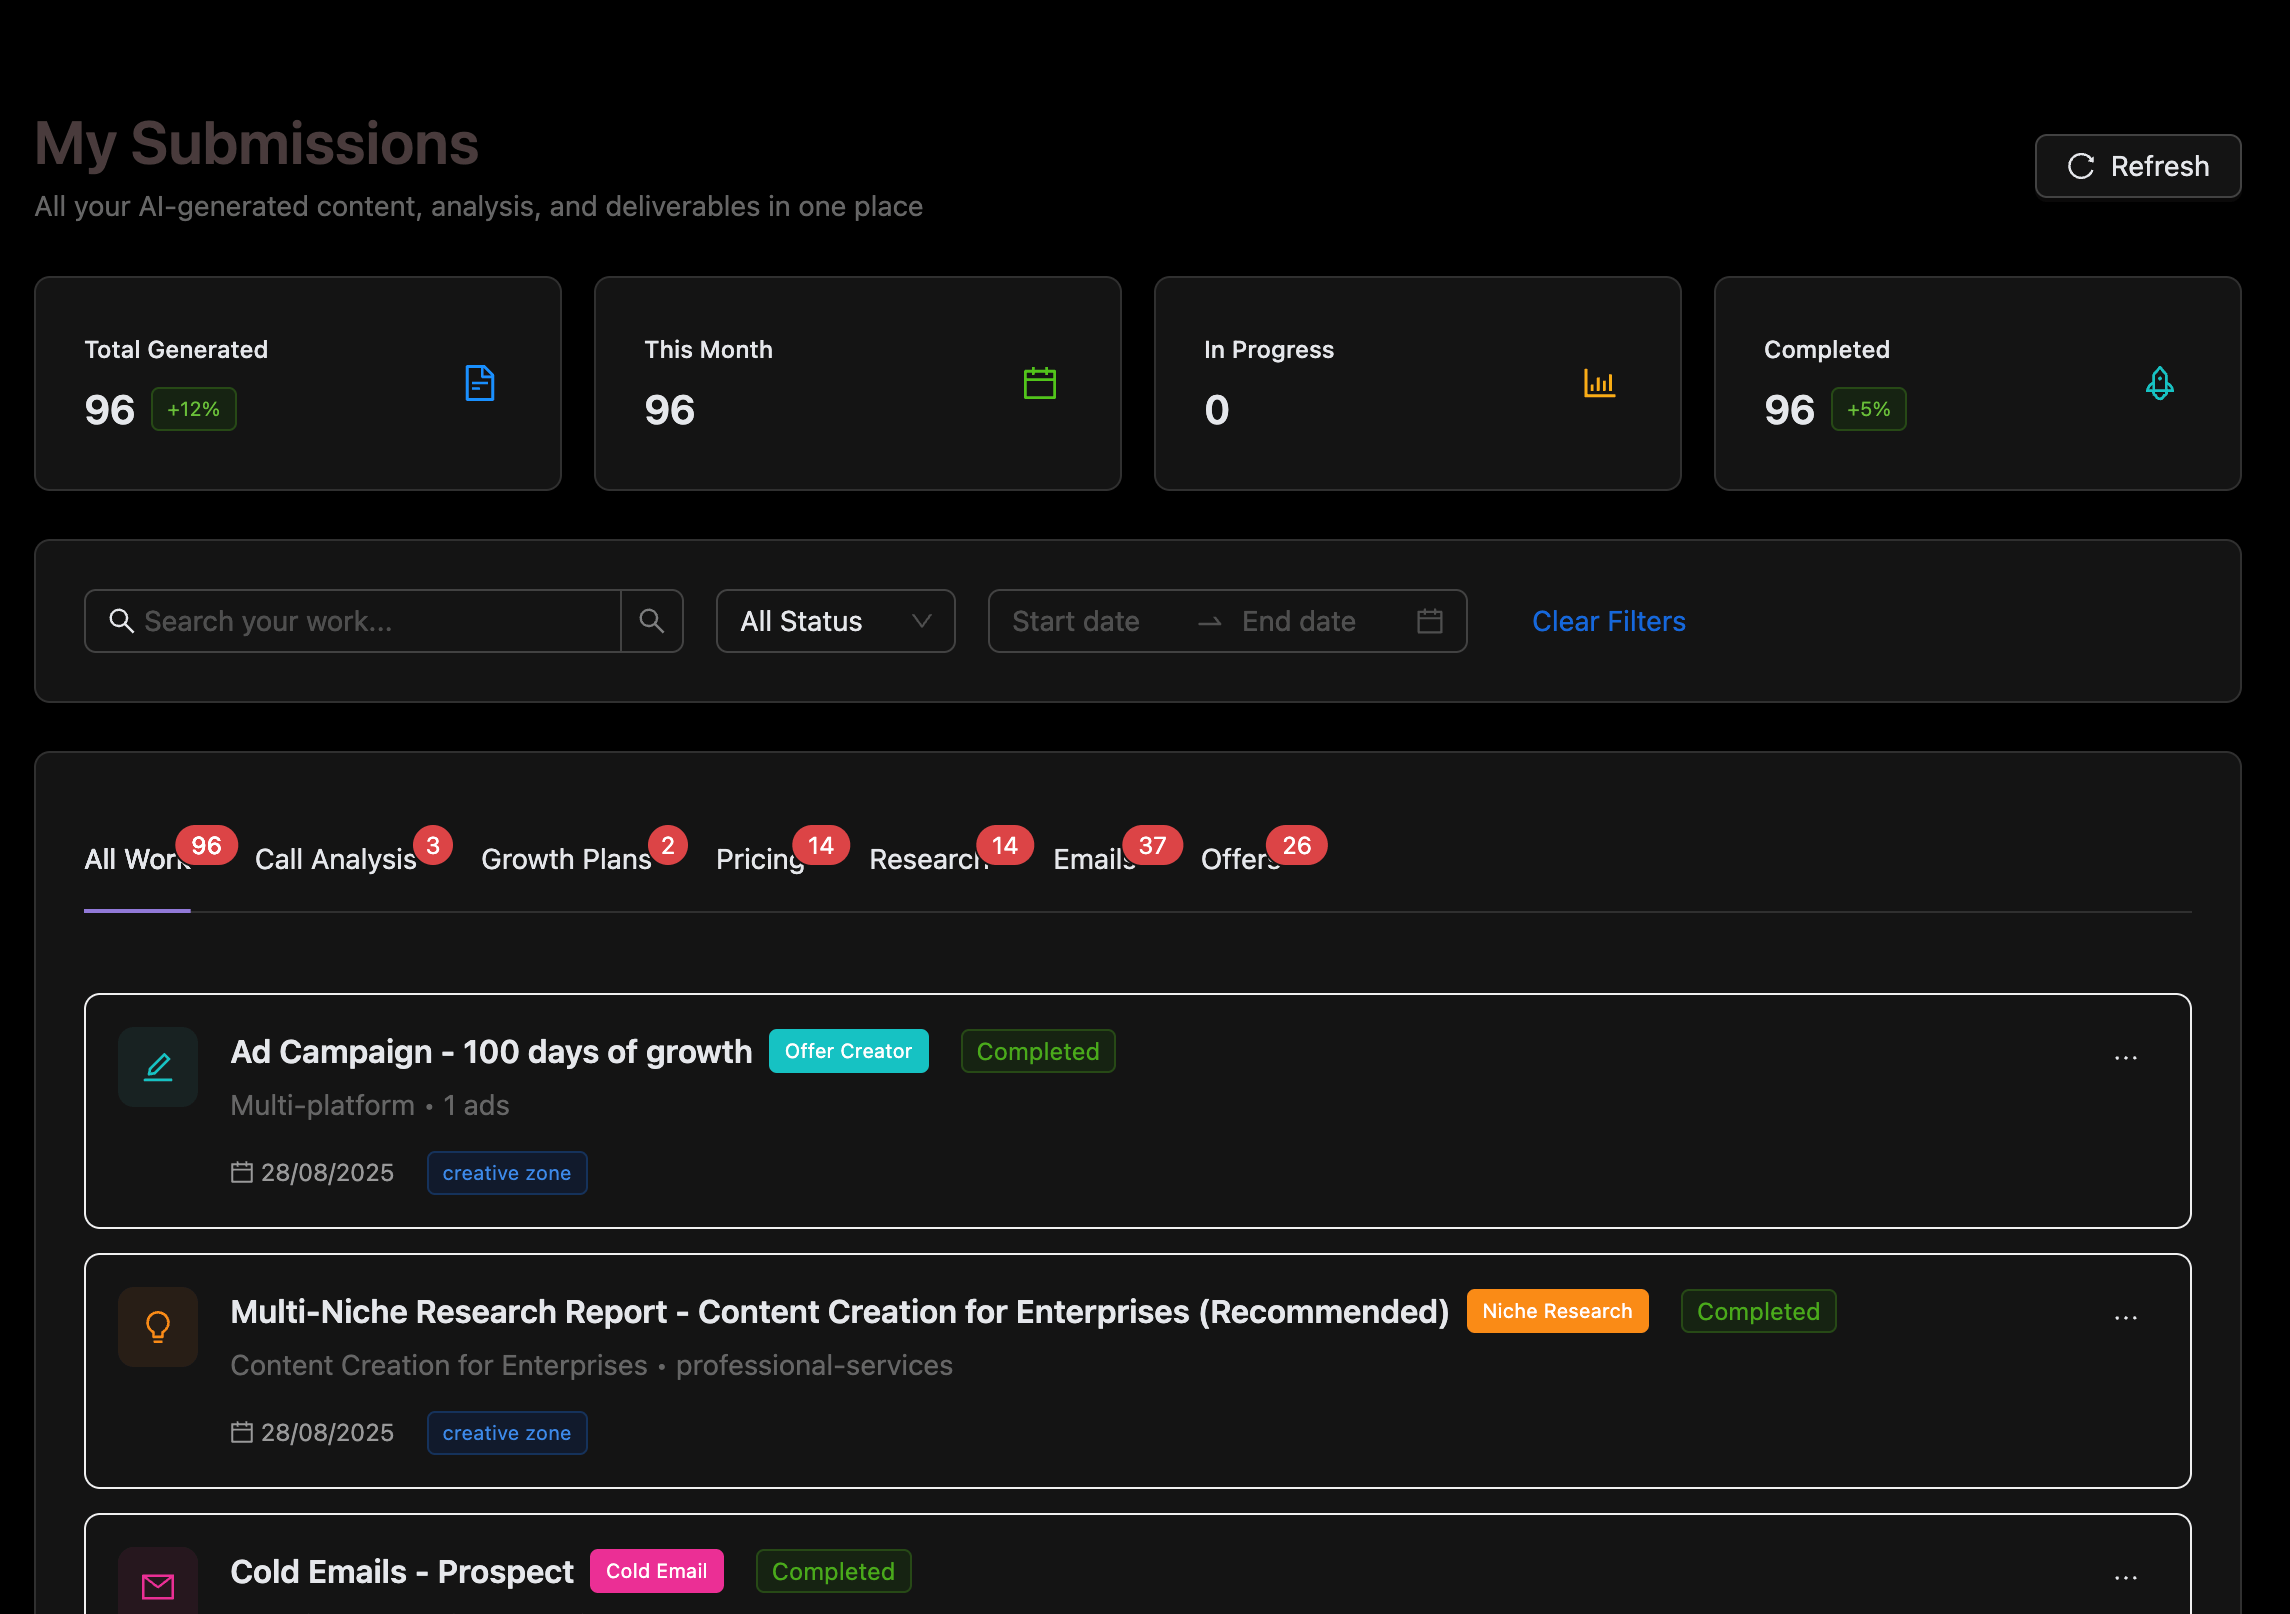2290x1614 pixels.
Task: Click the lightbulb icon on Multi-Niche Research Report
Action: click(157, 1327)
